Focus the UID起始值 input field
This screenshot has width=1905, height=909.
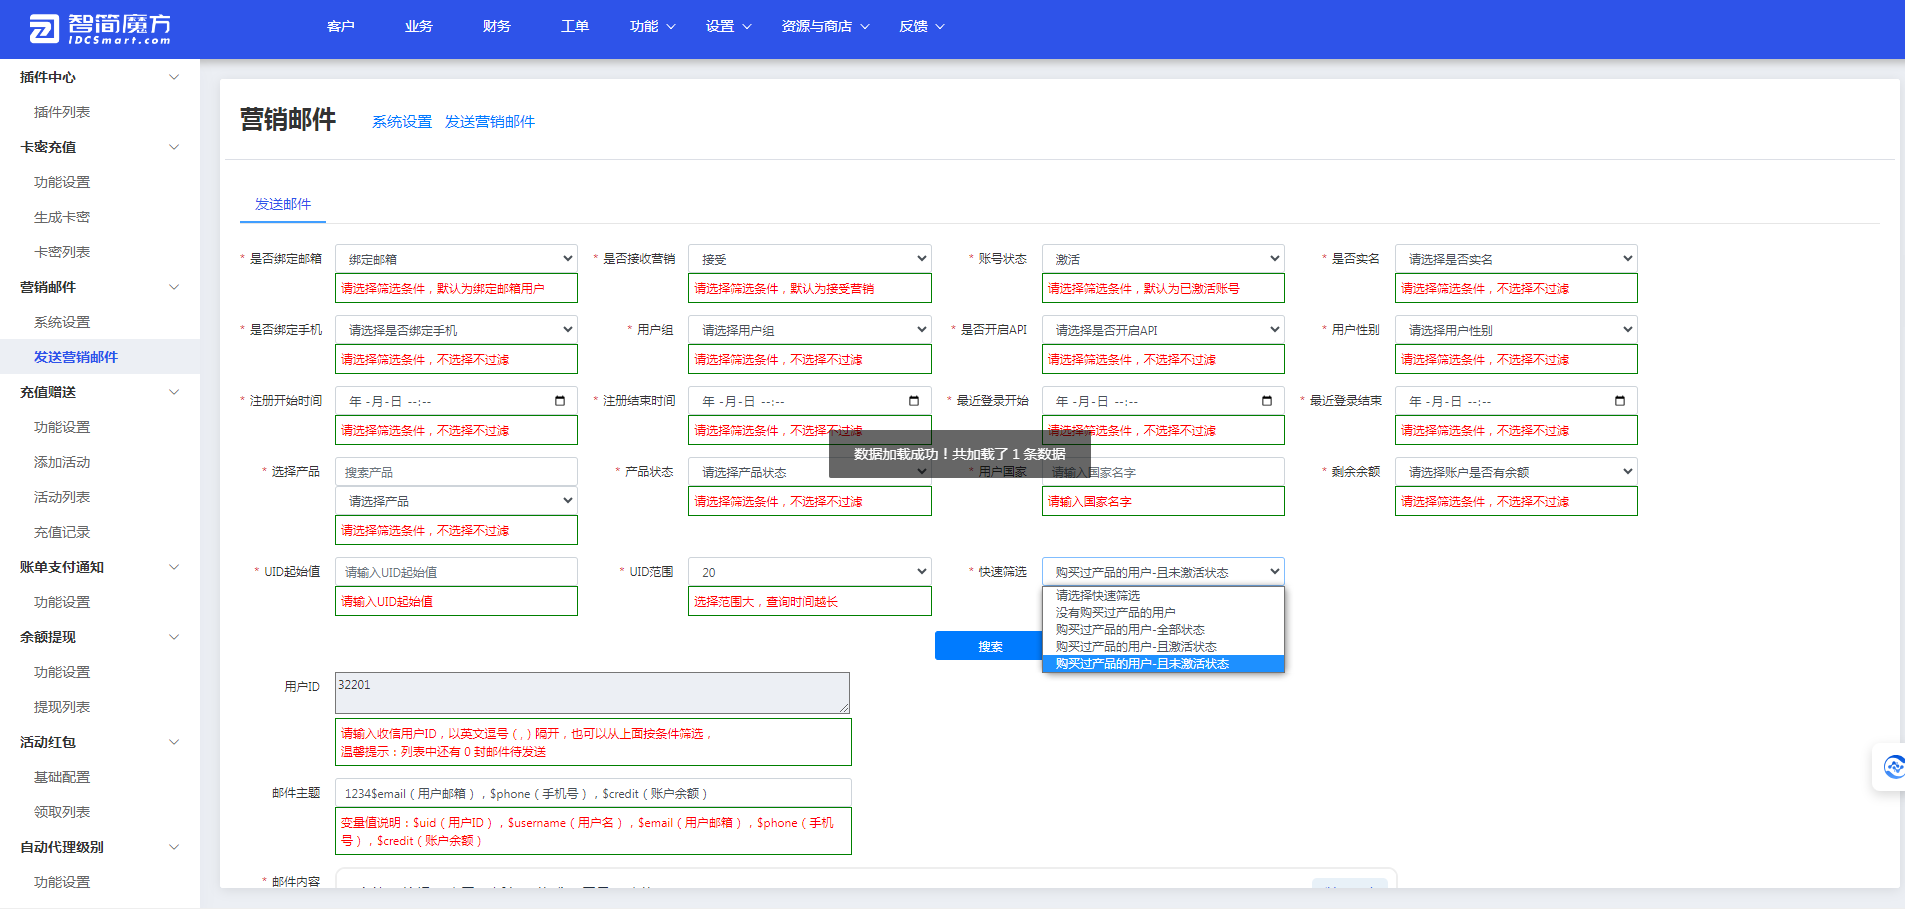tap(456, 572)
